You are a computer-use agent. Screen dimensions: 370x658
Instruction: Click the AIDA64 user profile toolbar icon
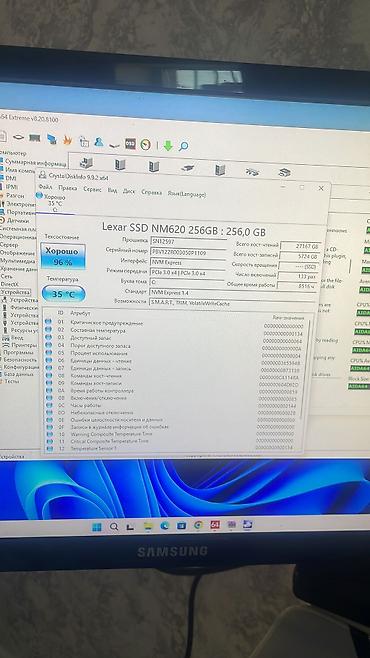pyautogui.click(x=99, y=142)
